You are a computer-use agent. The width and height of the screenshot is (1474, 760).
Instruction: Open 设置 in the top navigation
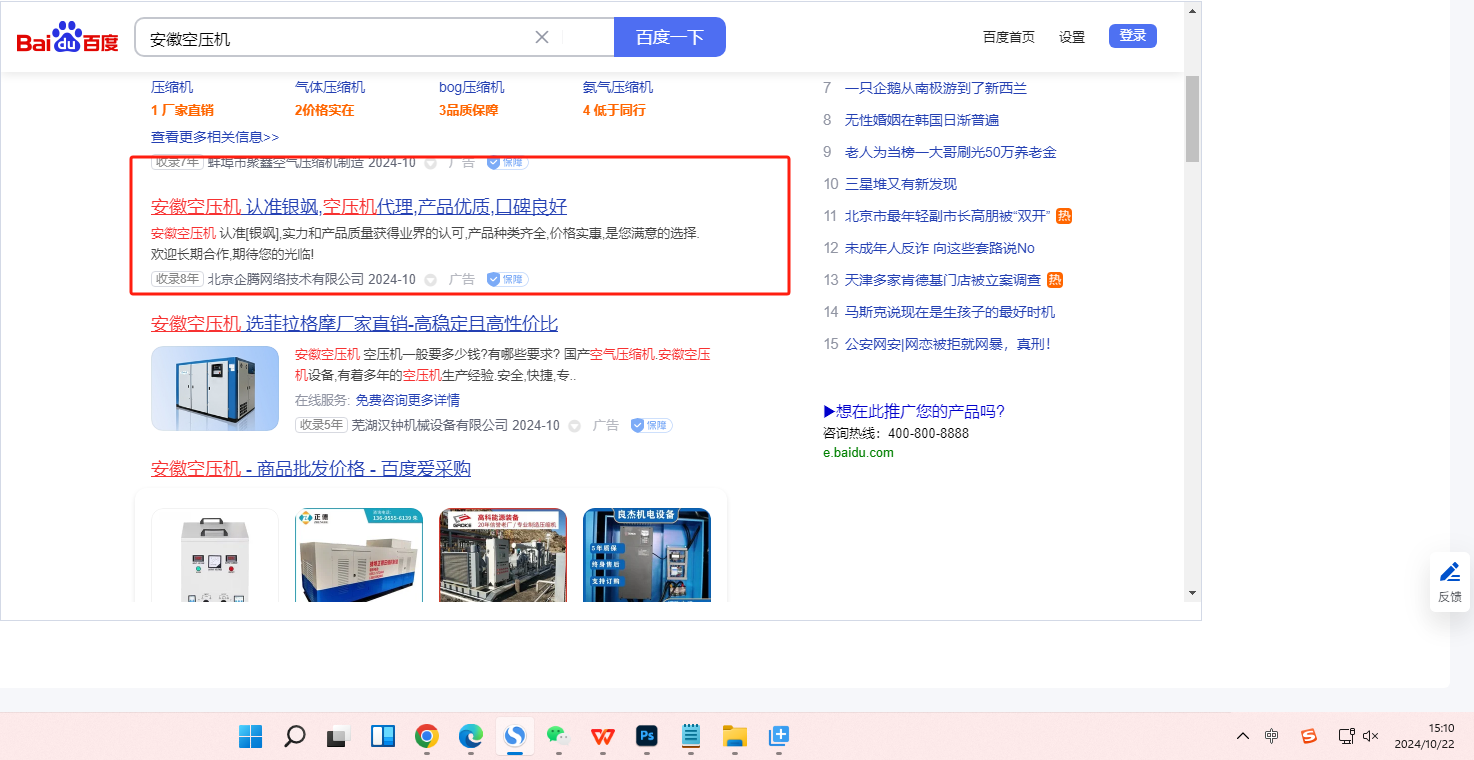point(1072,37)
